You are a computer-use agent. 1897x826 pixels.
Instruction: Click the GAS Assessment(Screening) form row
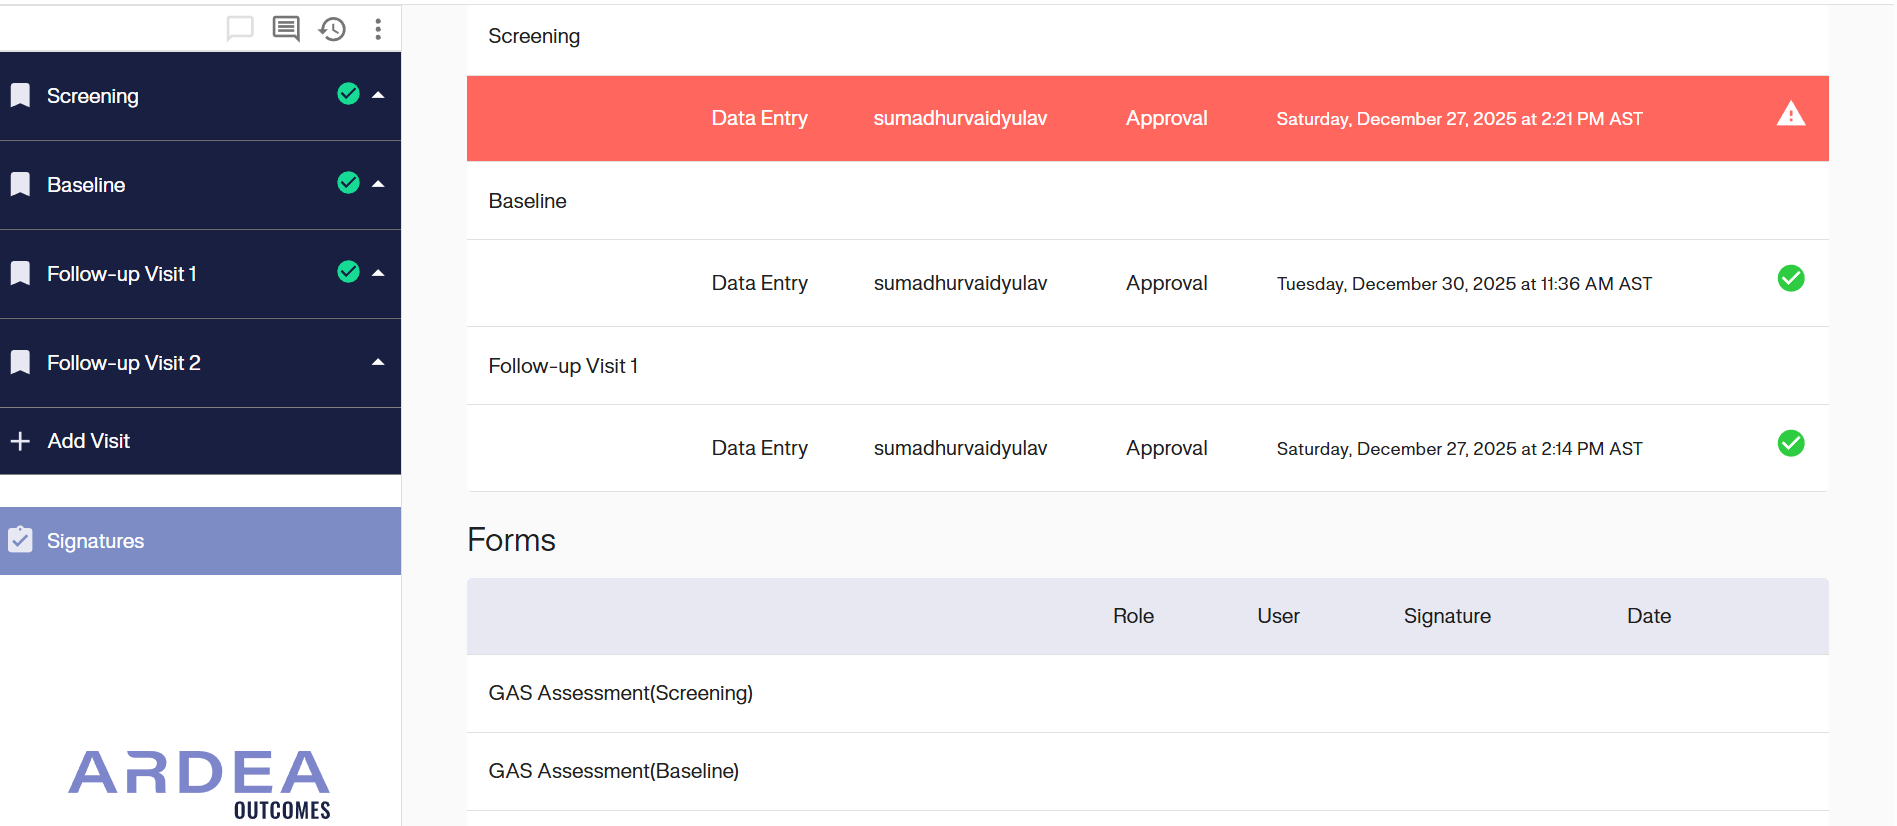coord(1147,694)
